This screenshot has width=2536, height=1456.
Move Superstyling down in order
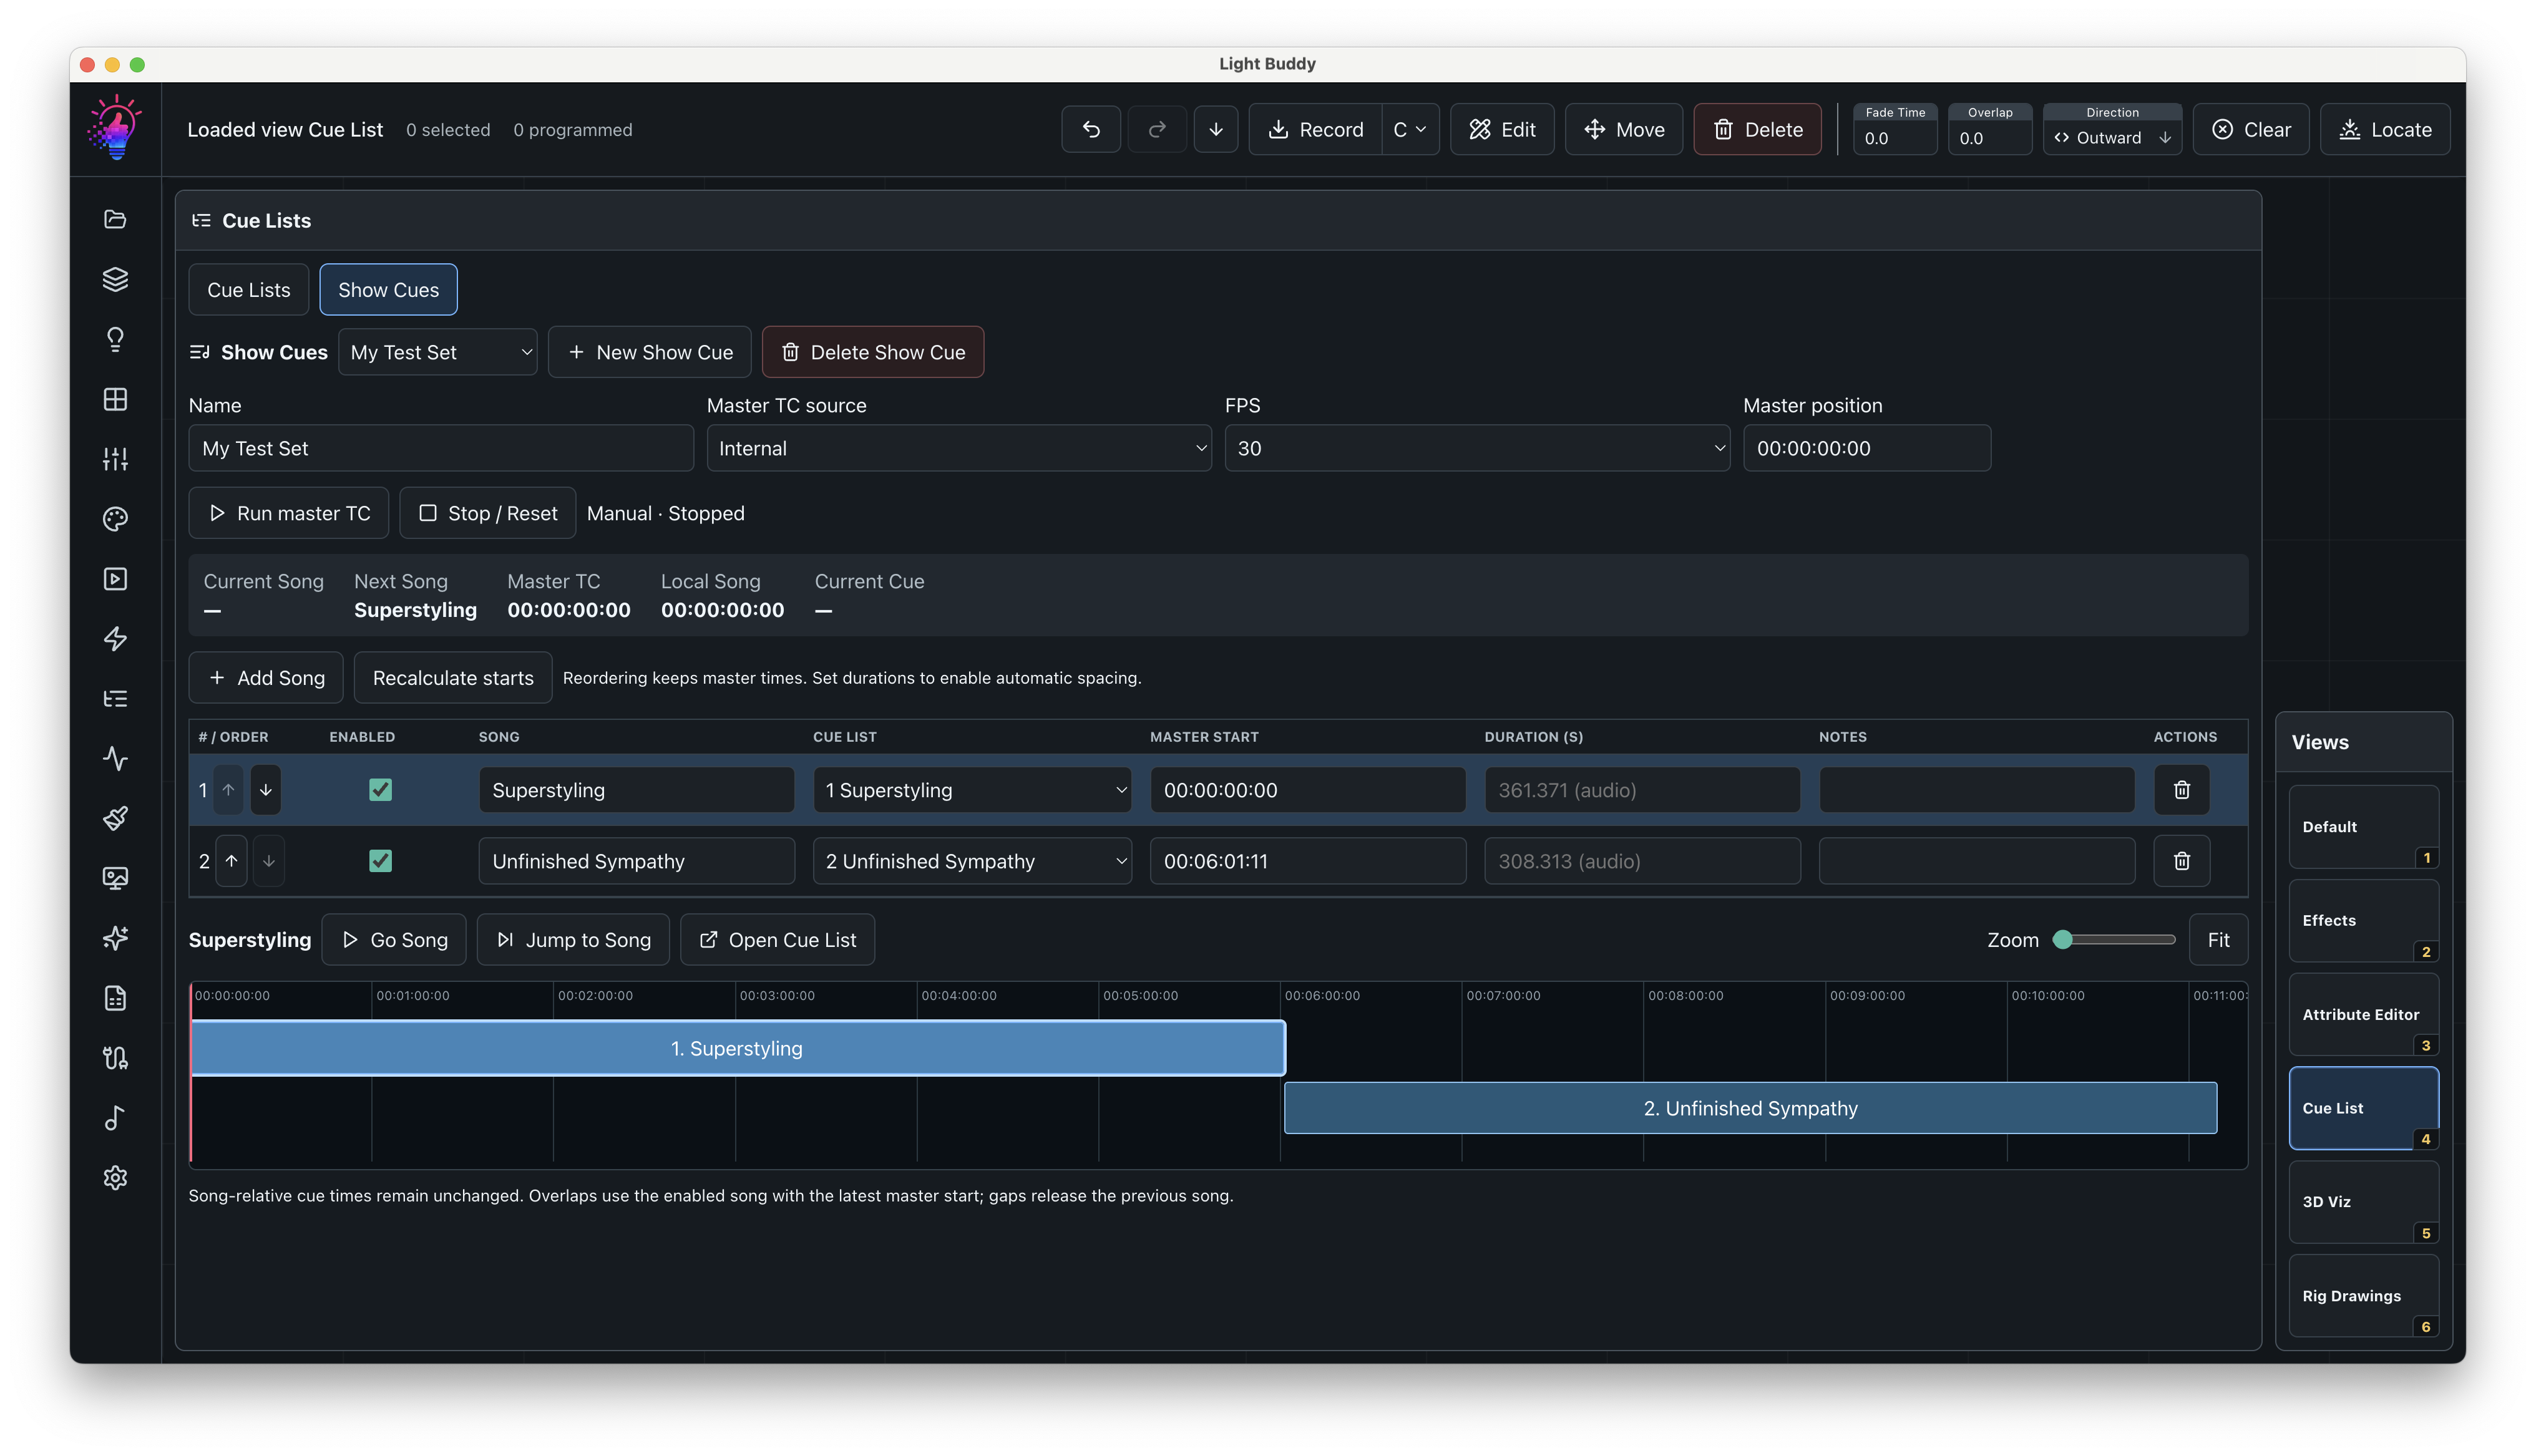(x=266, y=790)
